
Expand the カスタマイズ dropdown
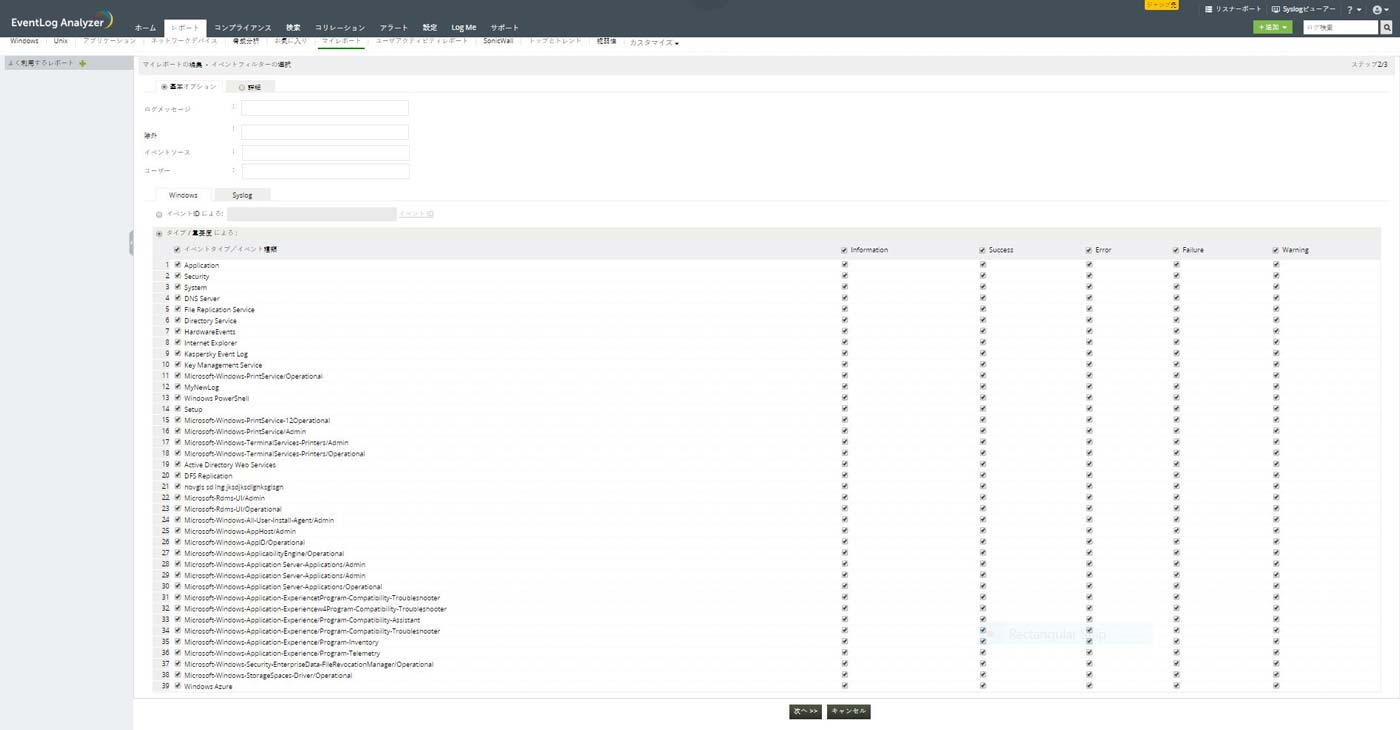pos(654,43)
